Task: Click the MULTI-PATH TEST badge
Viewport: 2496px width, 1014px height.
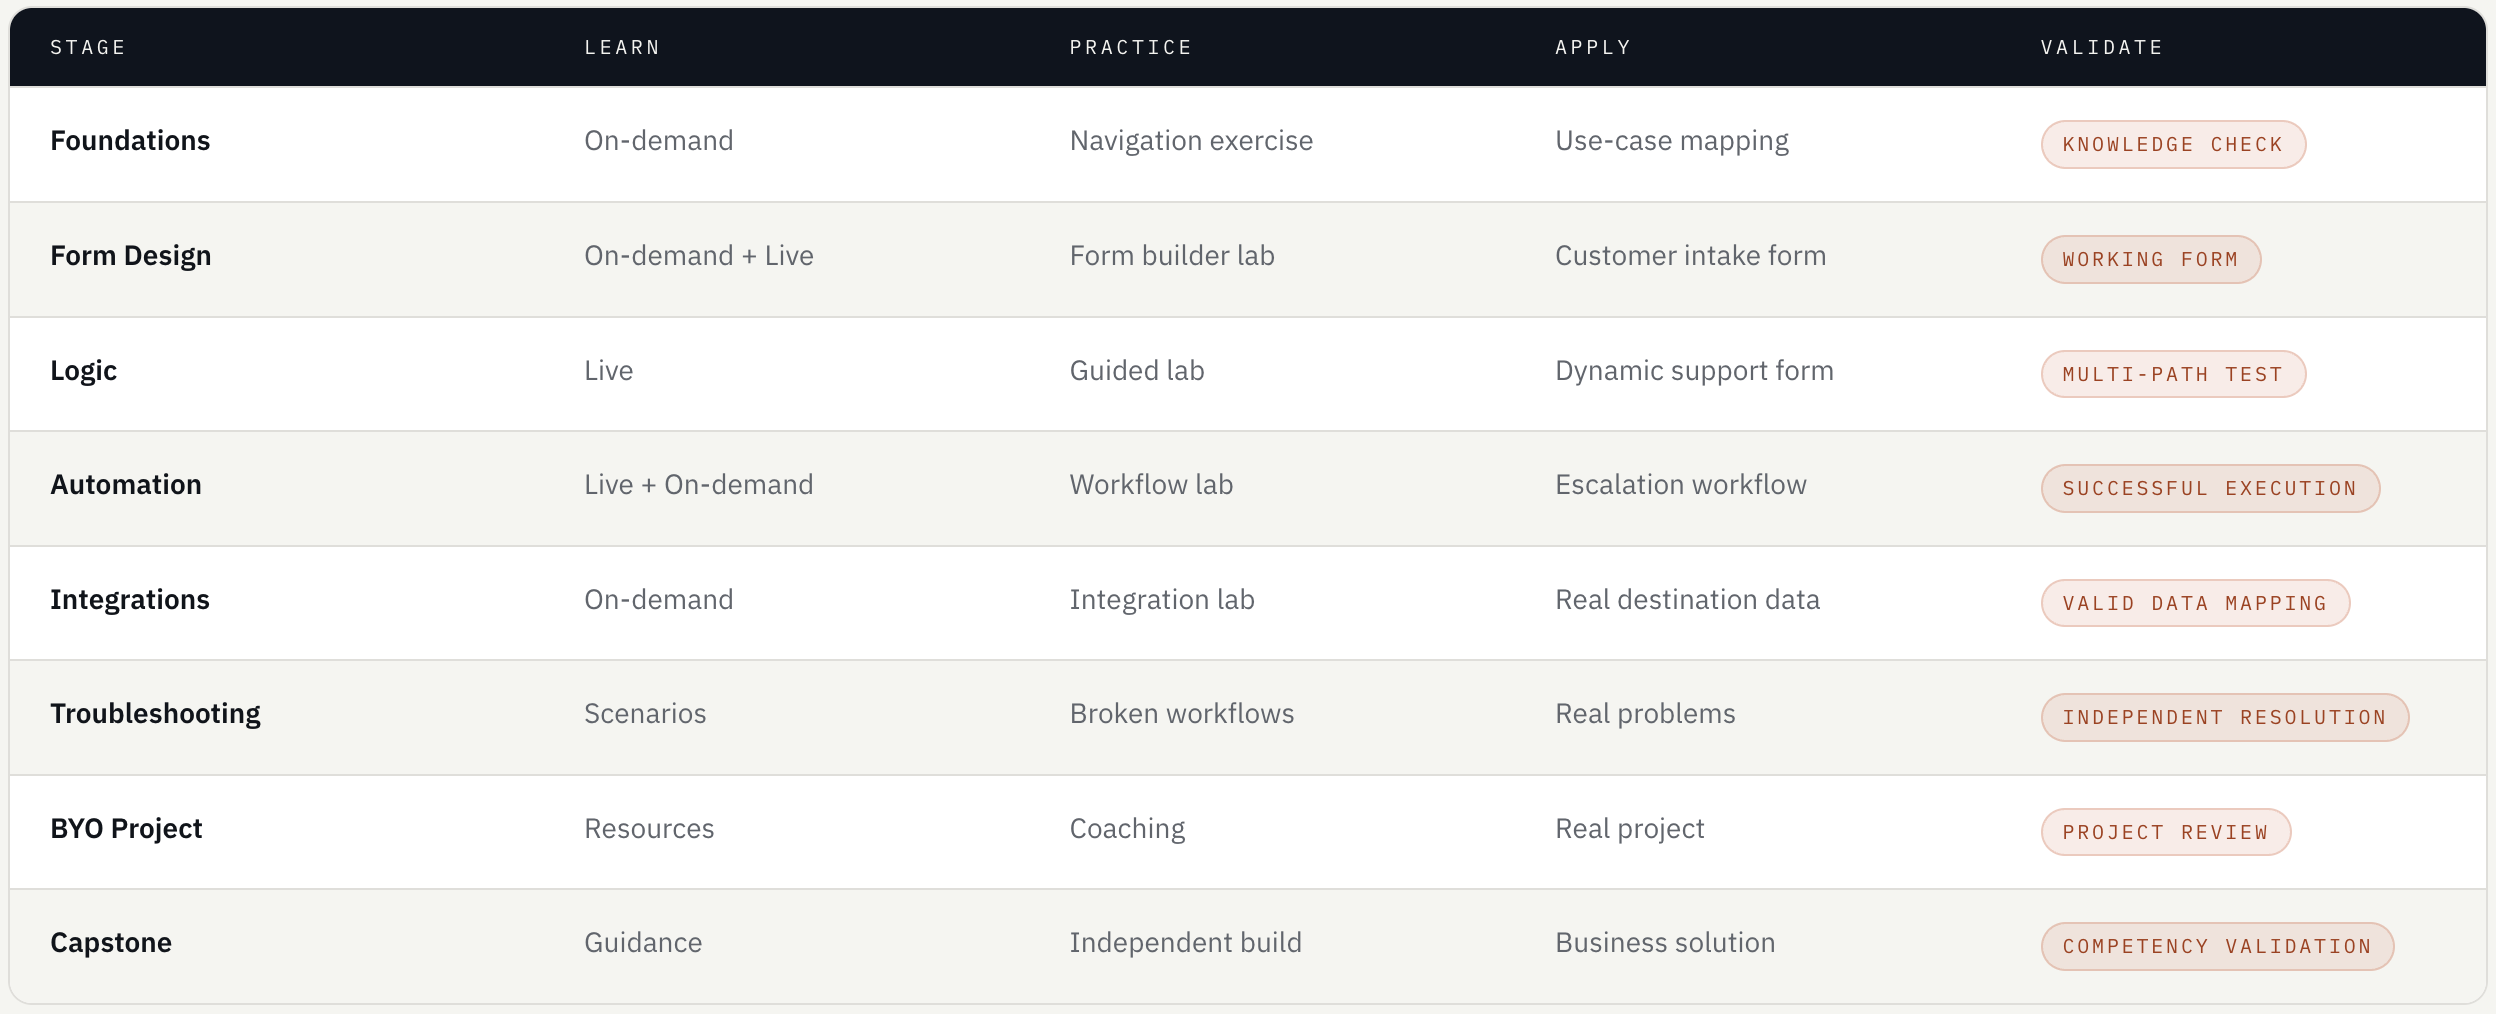Action: (2173, 375)
